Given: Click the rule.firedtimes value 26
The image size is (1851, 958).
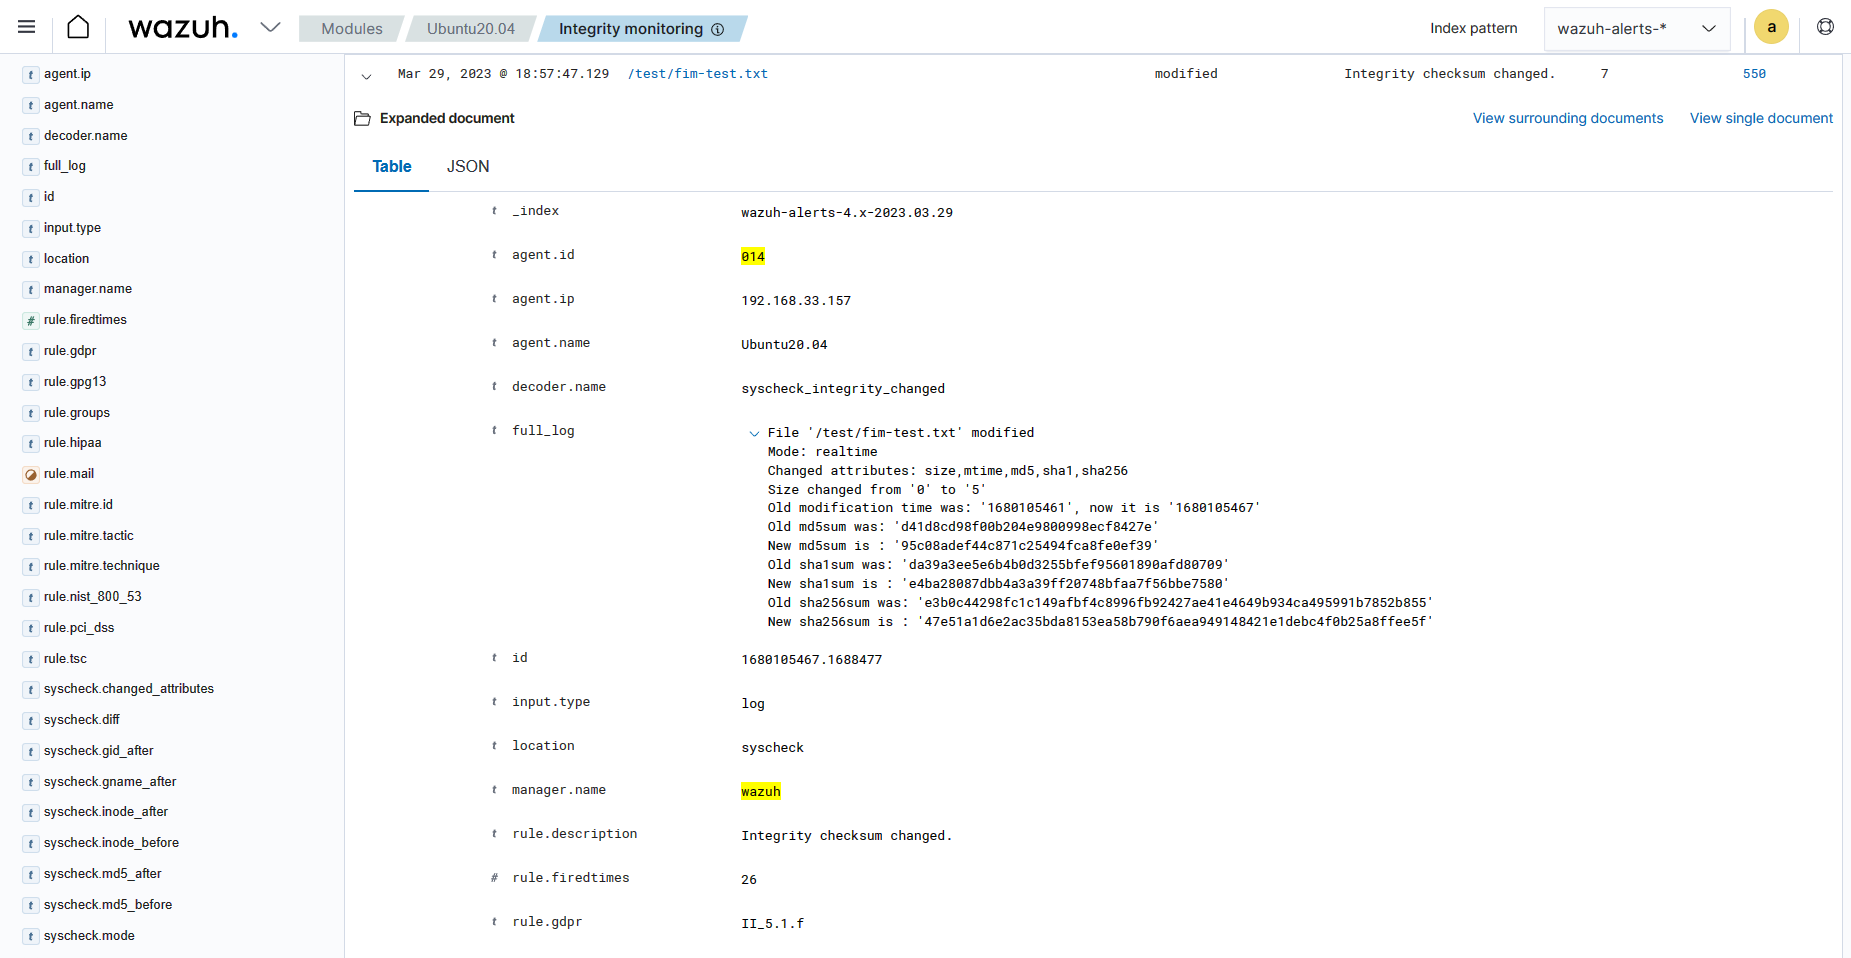Looking at the screenshot, I should coord(749,880).
